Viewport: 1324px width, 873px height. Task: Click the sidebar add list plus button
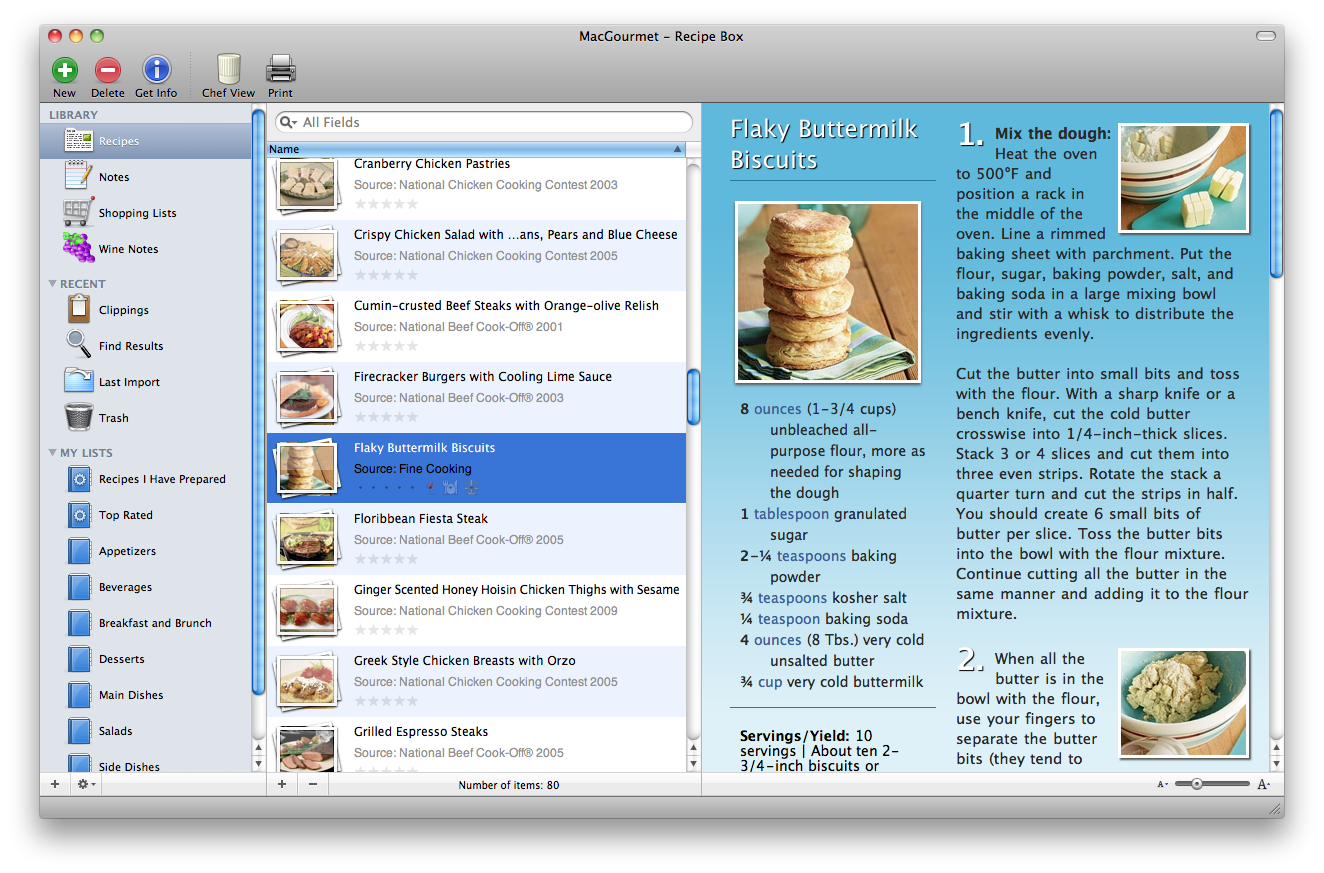click(x=55, y=785)
